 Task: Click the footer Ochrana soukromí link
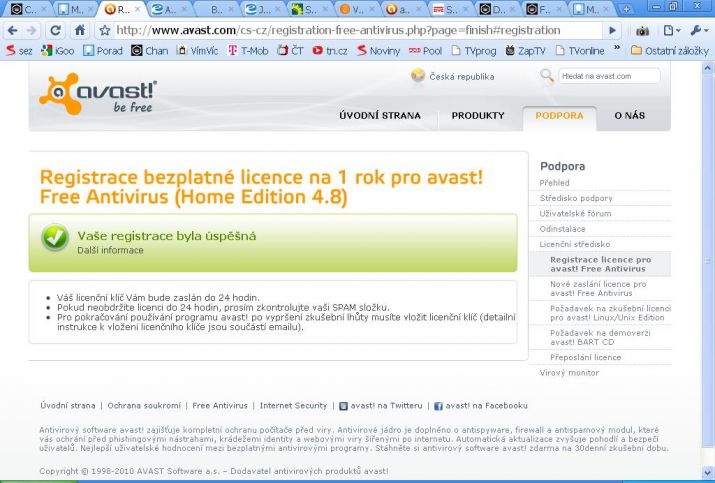[x=144, y=405]
